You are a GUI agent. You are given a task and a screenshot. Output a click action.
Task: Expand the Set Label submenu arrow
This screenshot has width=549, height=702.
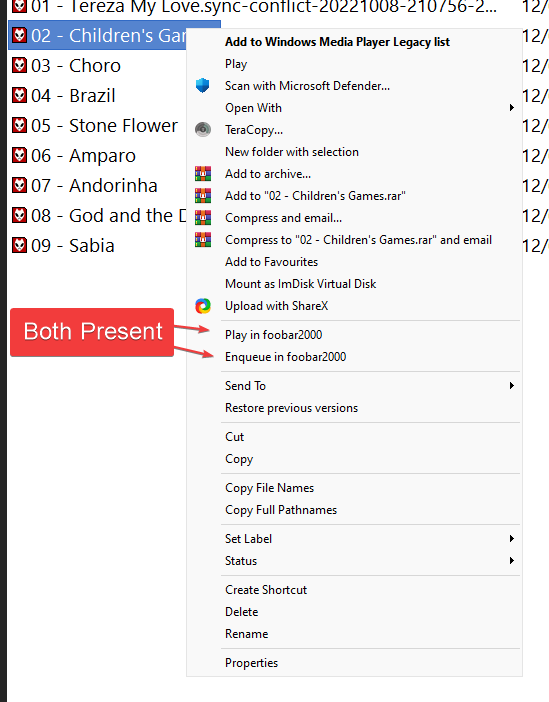click(511, 539)
